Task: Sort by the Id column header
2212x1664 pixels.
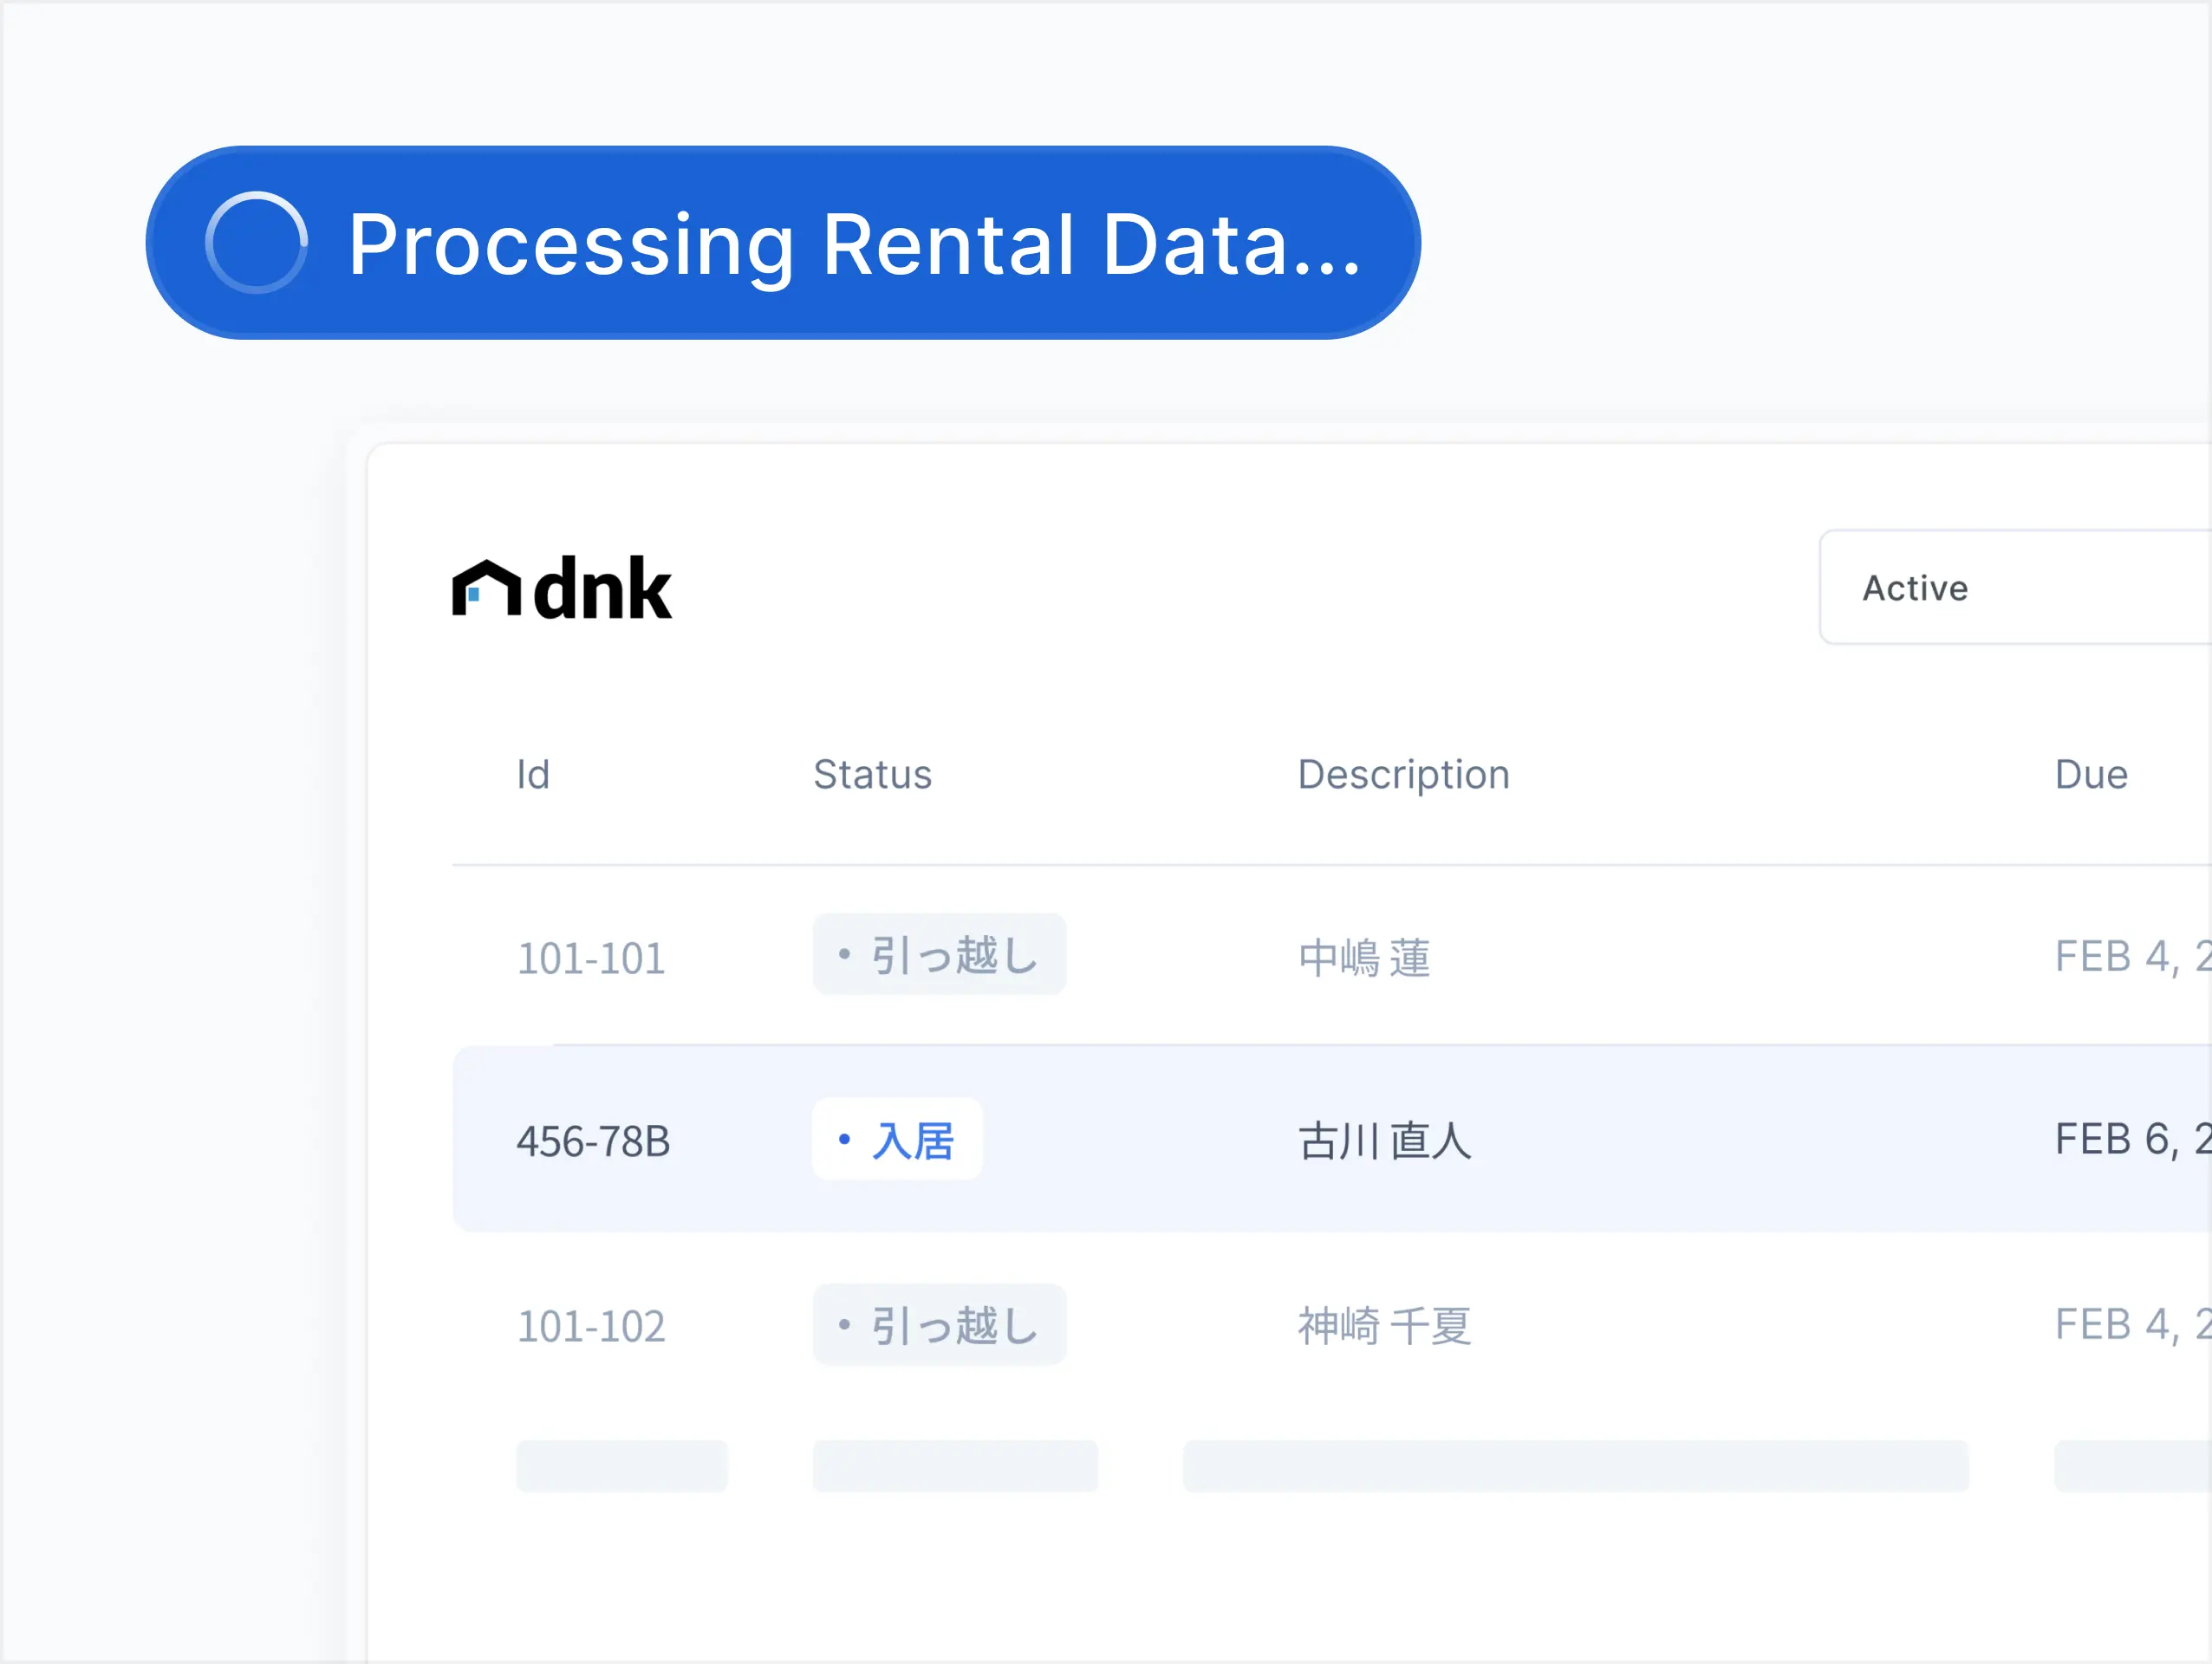Action: 533,775
